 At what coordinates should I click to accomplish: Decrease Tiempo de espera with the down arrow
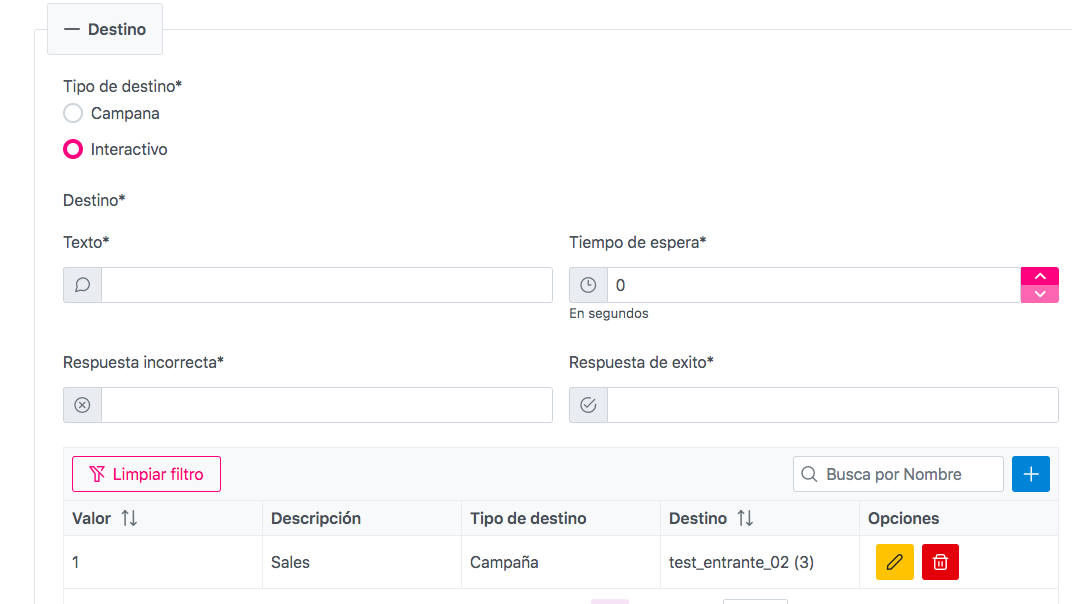click(1039, 294)
